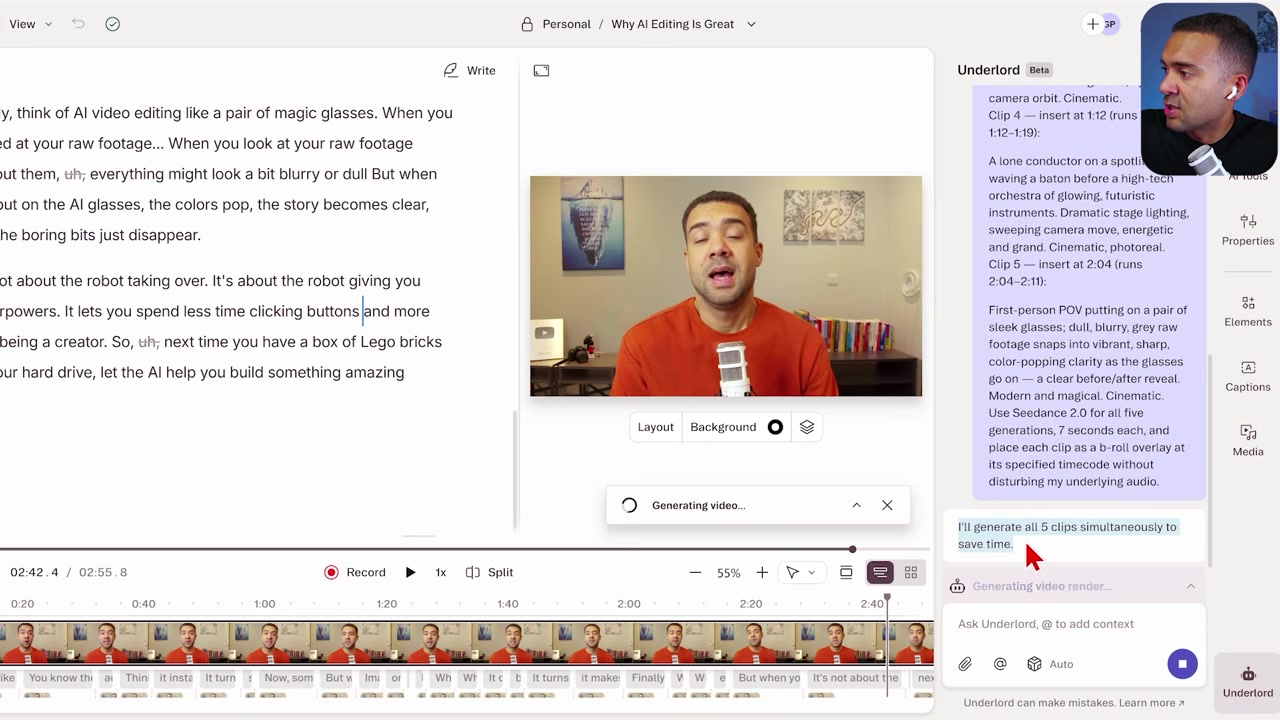Click the Record button
This screenshot has width=1280, height=720.
point(355,572)
